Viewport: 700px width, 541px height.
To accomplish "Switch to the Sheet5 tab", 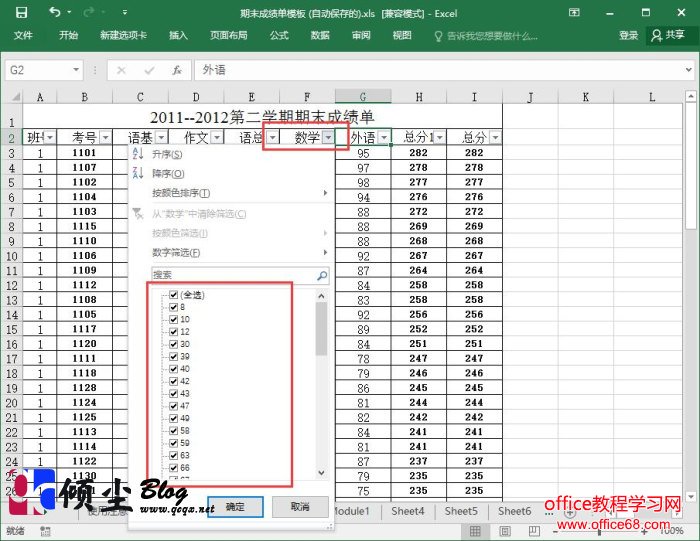I will pos(461,511).
